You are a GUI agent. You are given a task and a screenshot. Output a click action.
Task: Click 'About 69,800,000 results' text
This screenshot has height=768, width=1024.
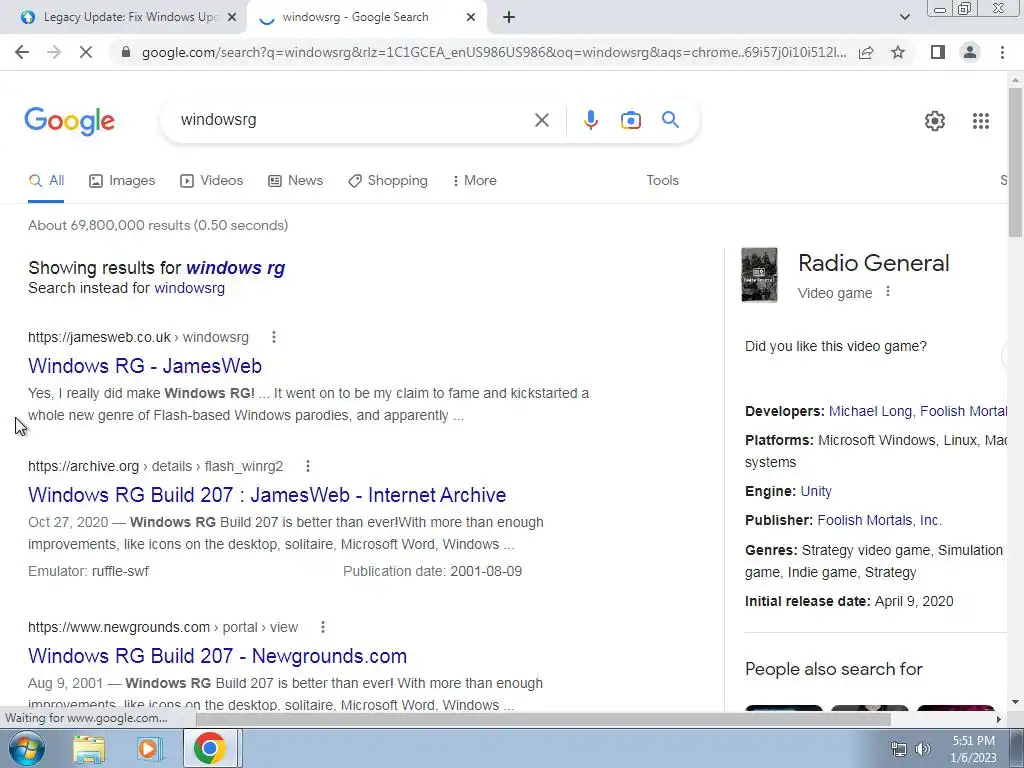158,225
